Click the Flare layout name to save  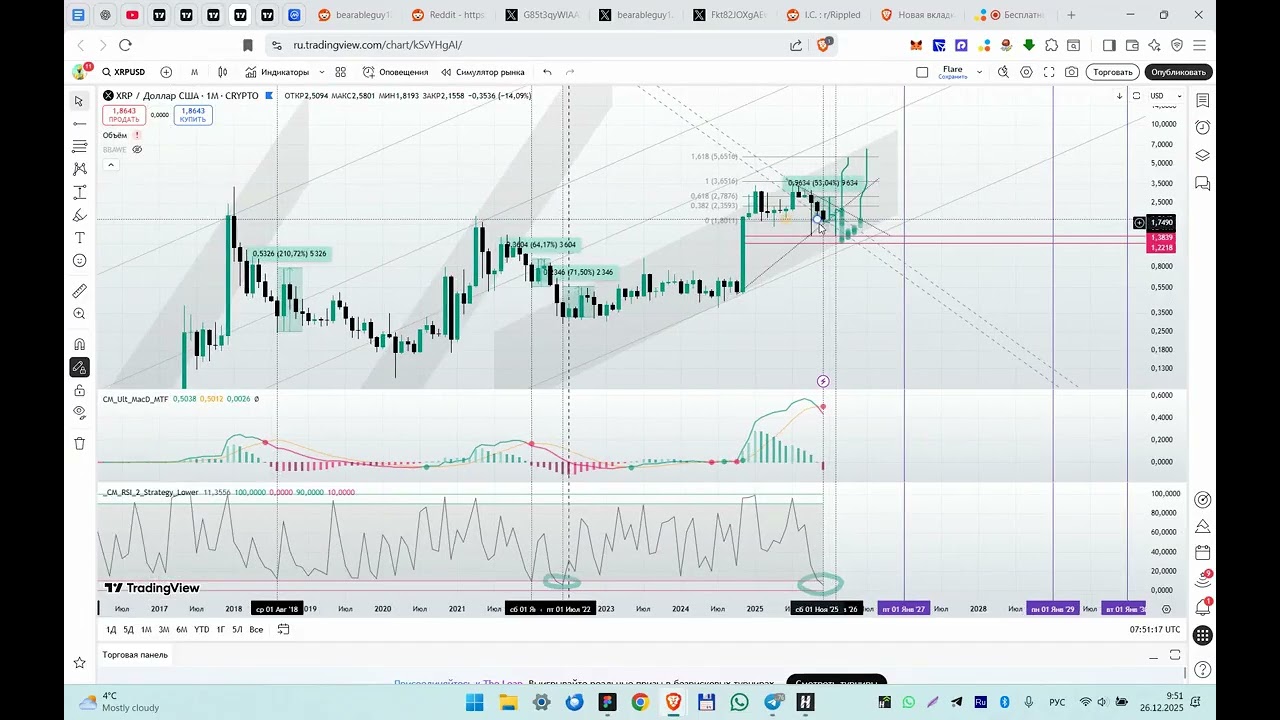(x=953, y=72)
